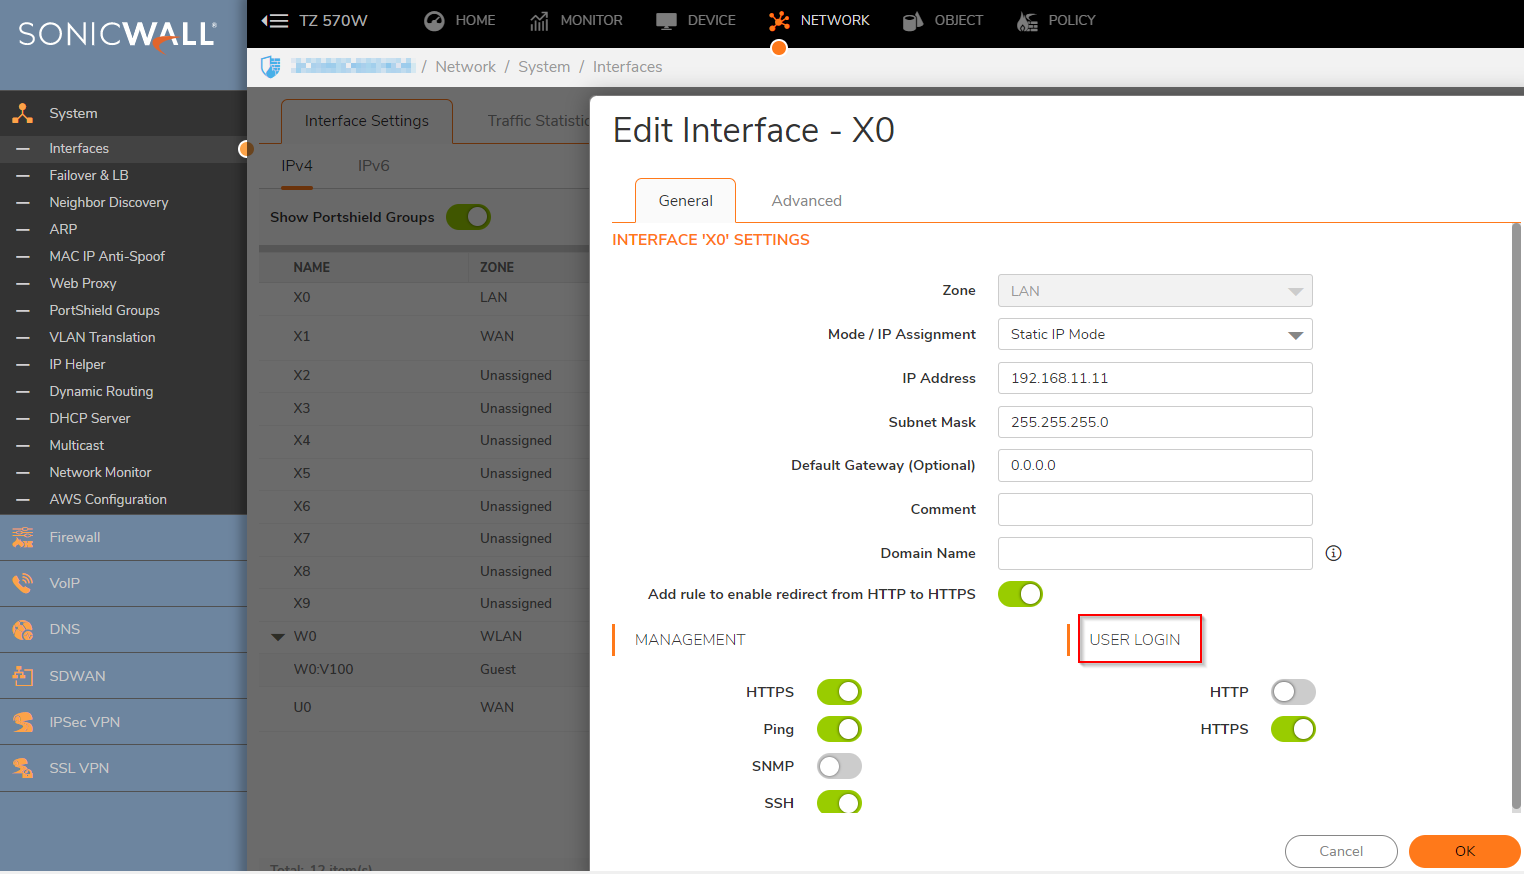The width and height of the screenshot is (1524, 874).
Task: Switch to the Advanced tab
Action: 806,201
